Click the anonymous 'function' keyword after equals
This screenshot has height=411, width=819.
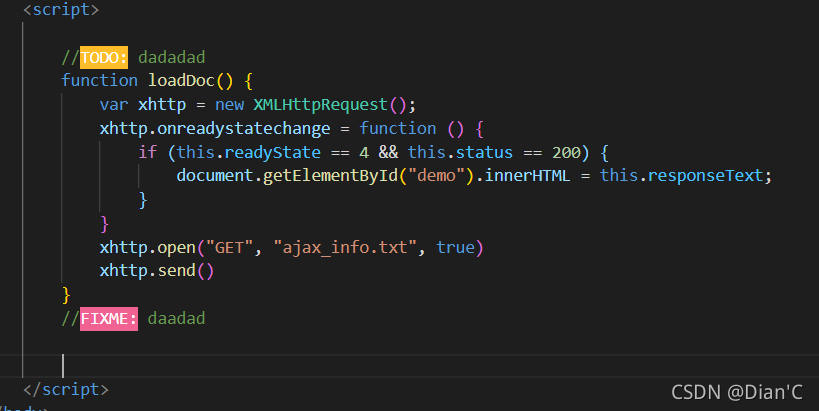pyautogui.click(x=397, y=128)
